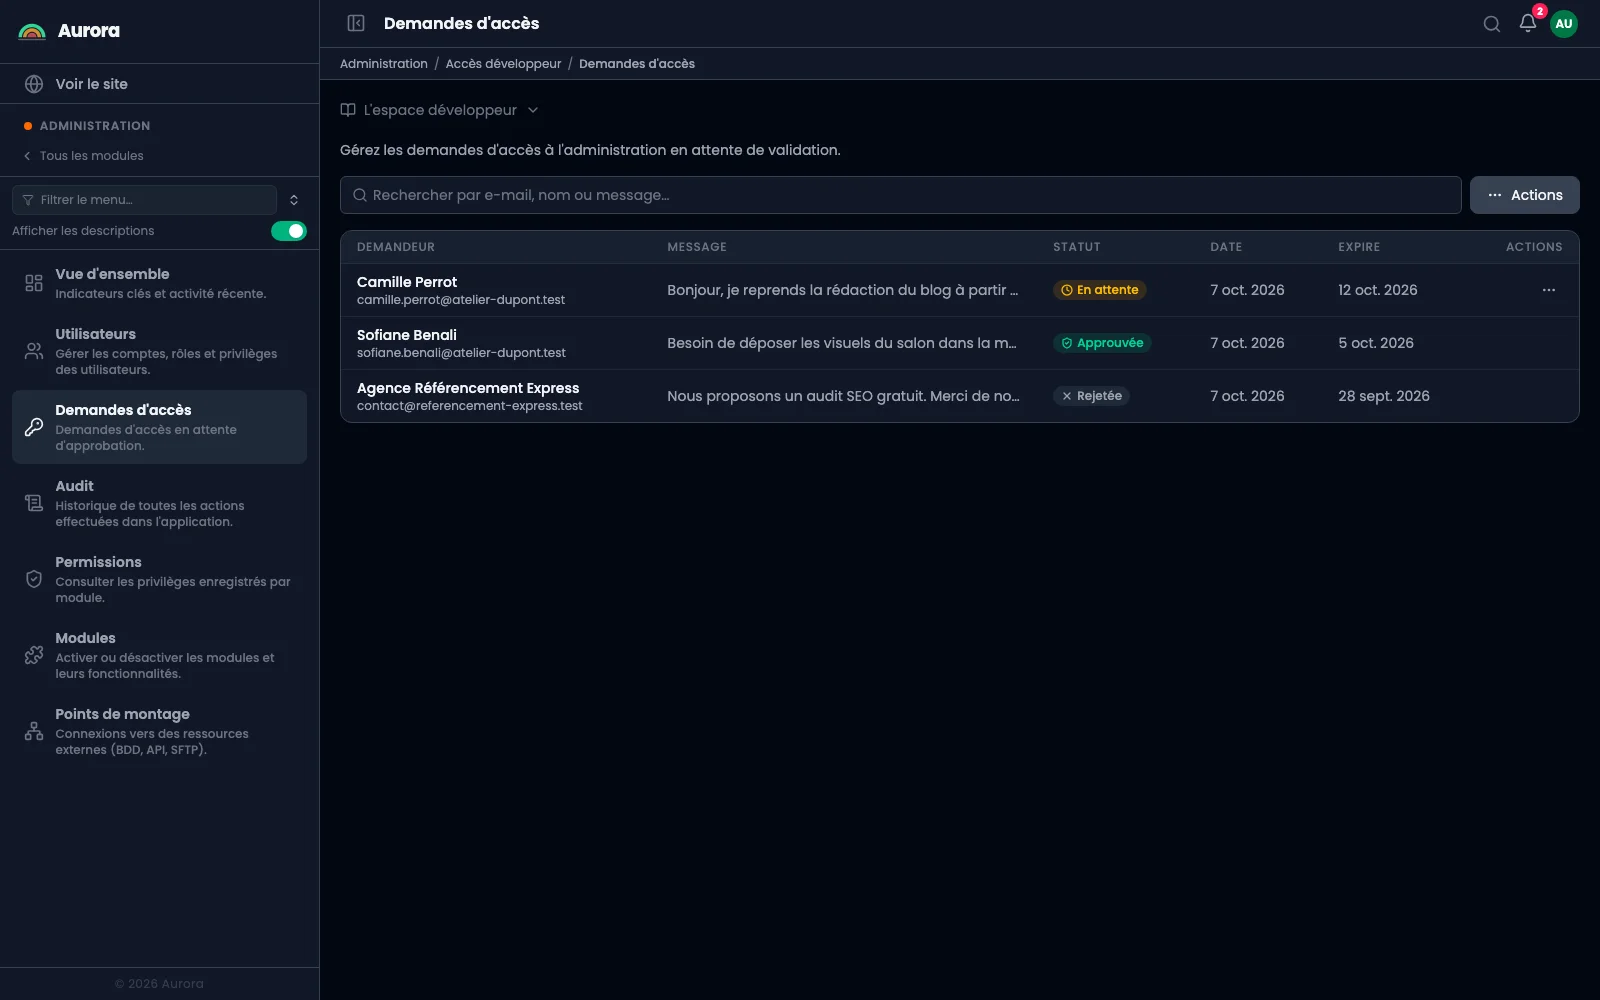Click the Utilisateurs people icon
The height and width of the screenshot is (1000, 1600).
click(34, 351)
